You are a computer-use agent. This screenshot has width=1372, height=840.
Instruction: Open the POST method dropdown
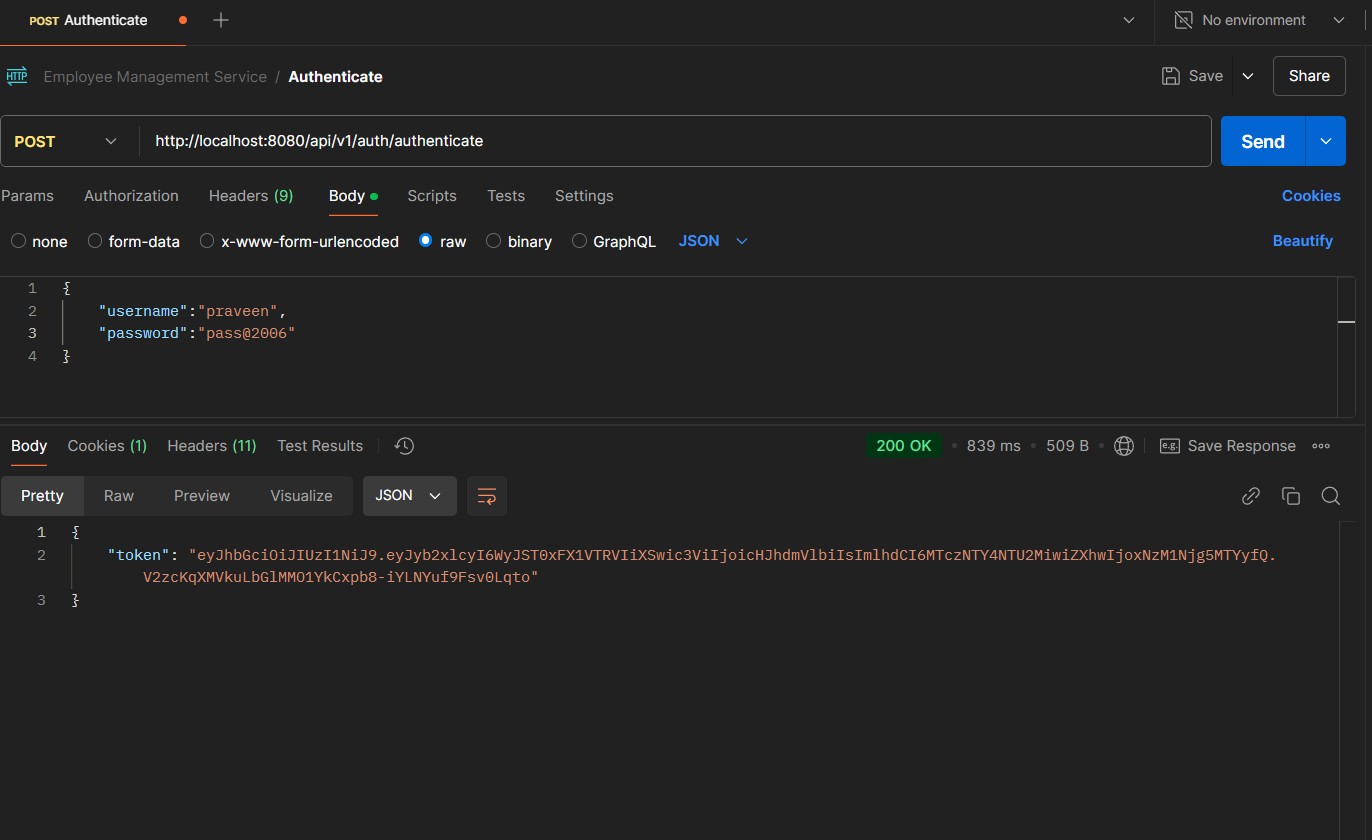66,141
